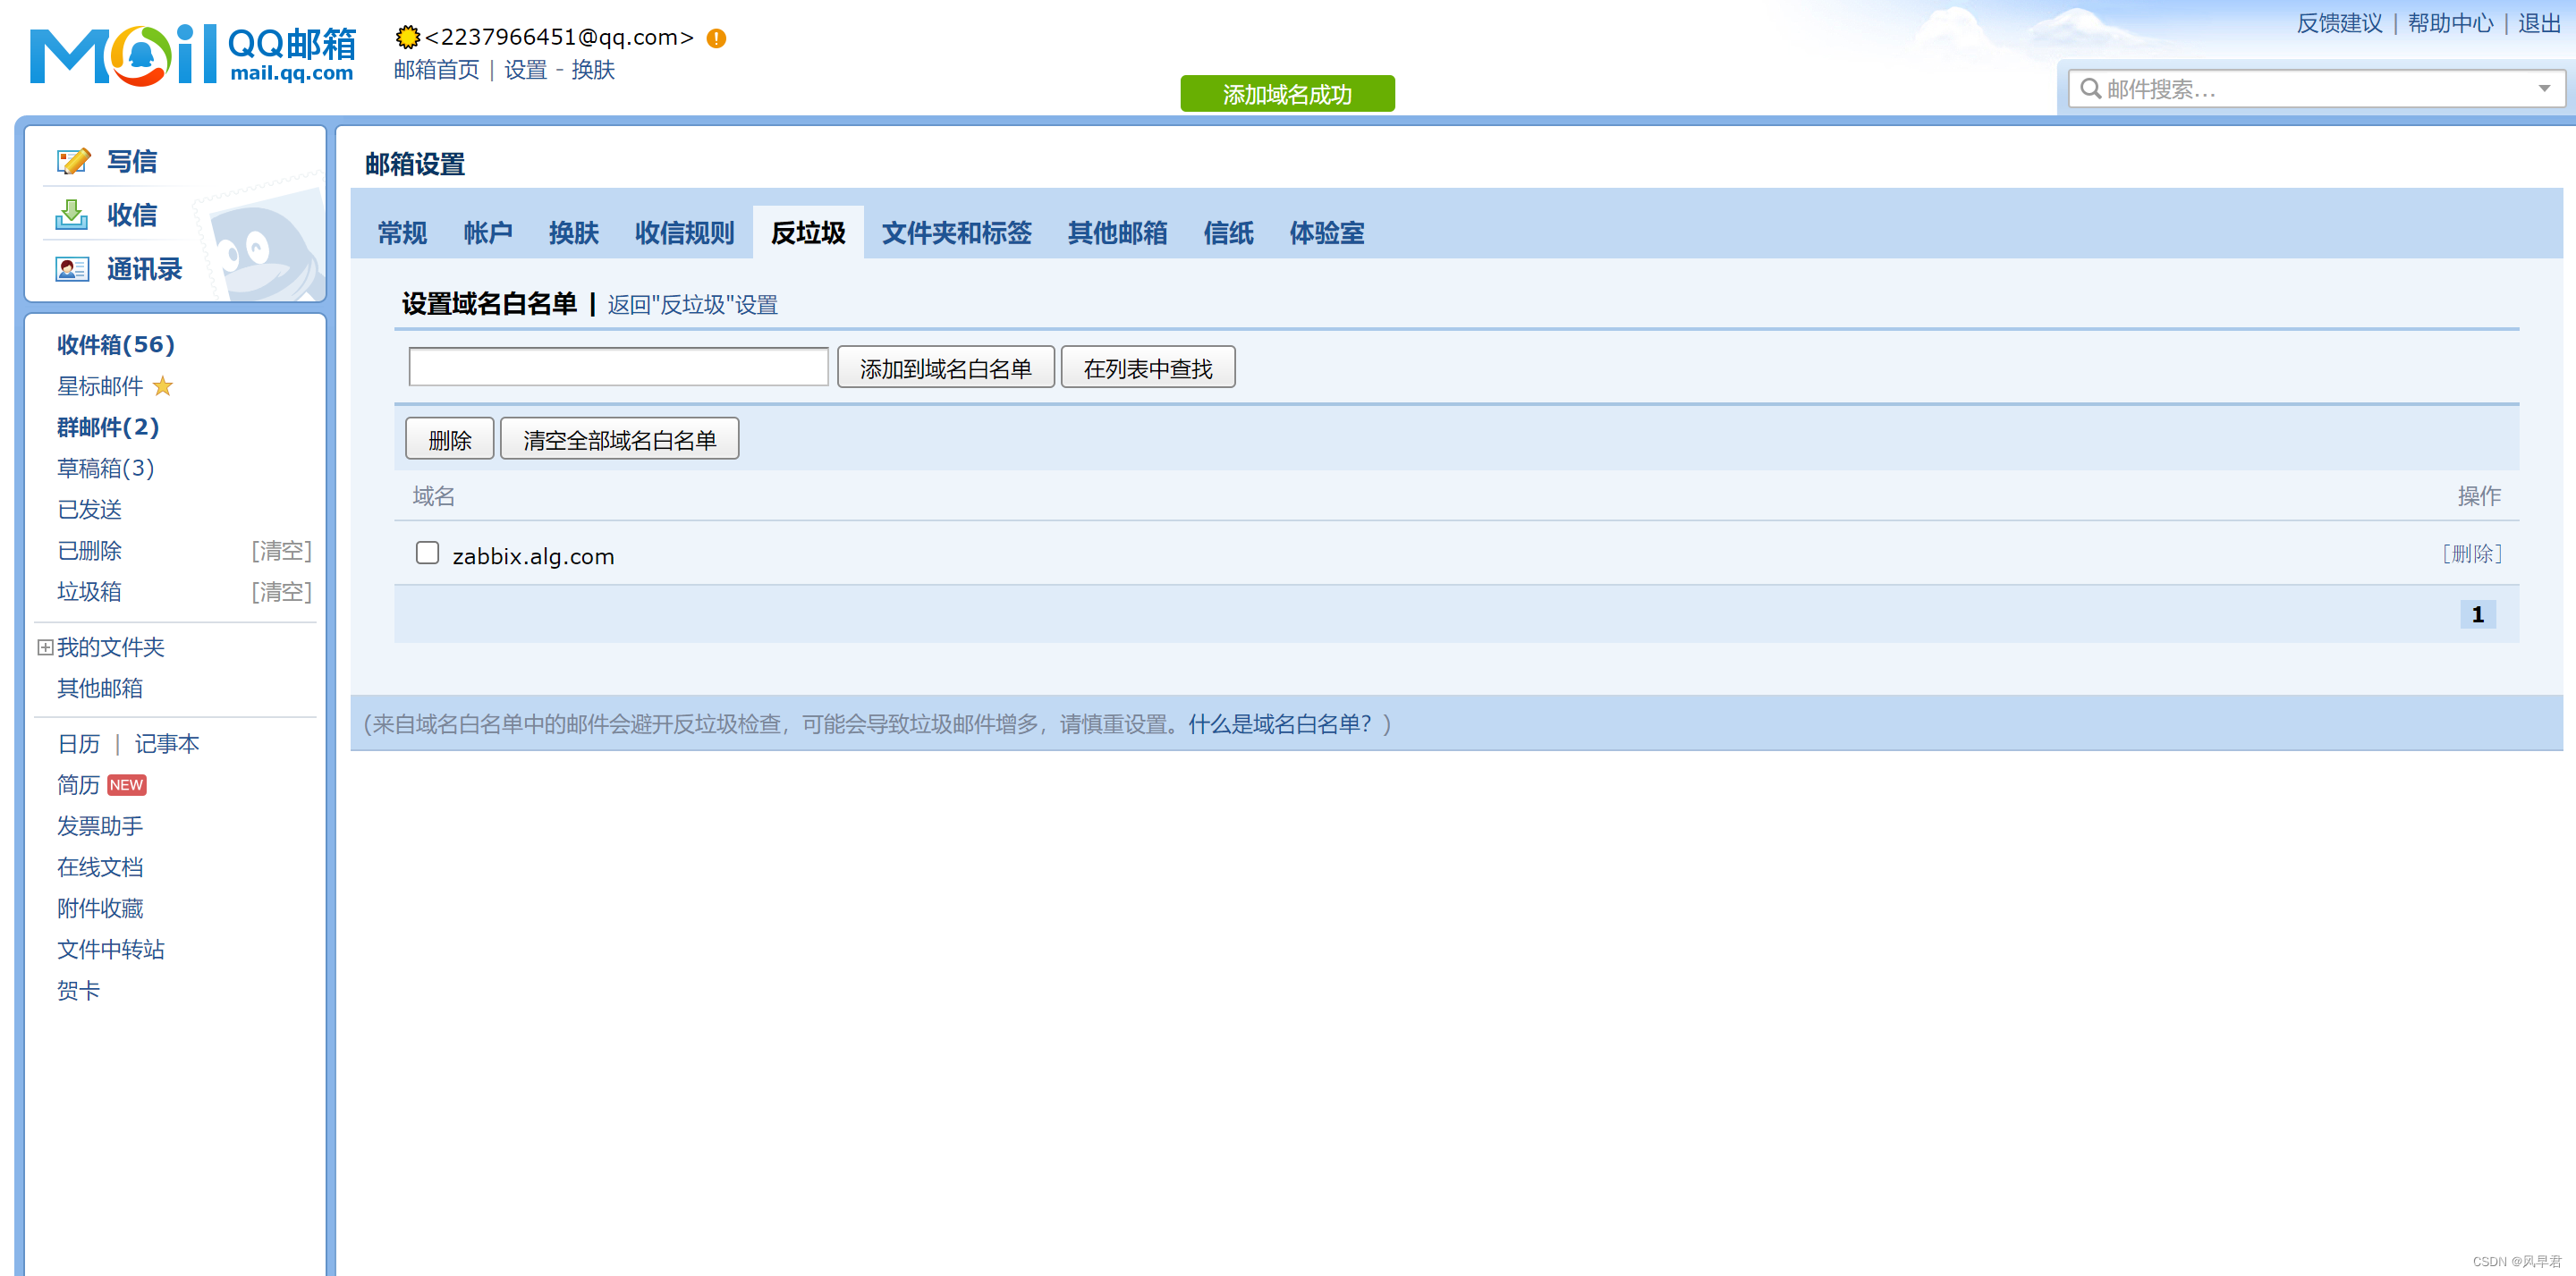Open the 返回"反垃圾"设置 link

coord(692,304)
